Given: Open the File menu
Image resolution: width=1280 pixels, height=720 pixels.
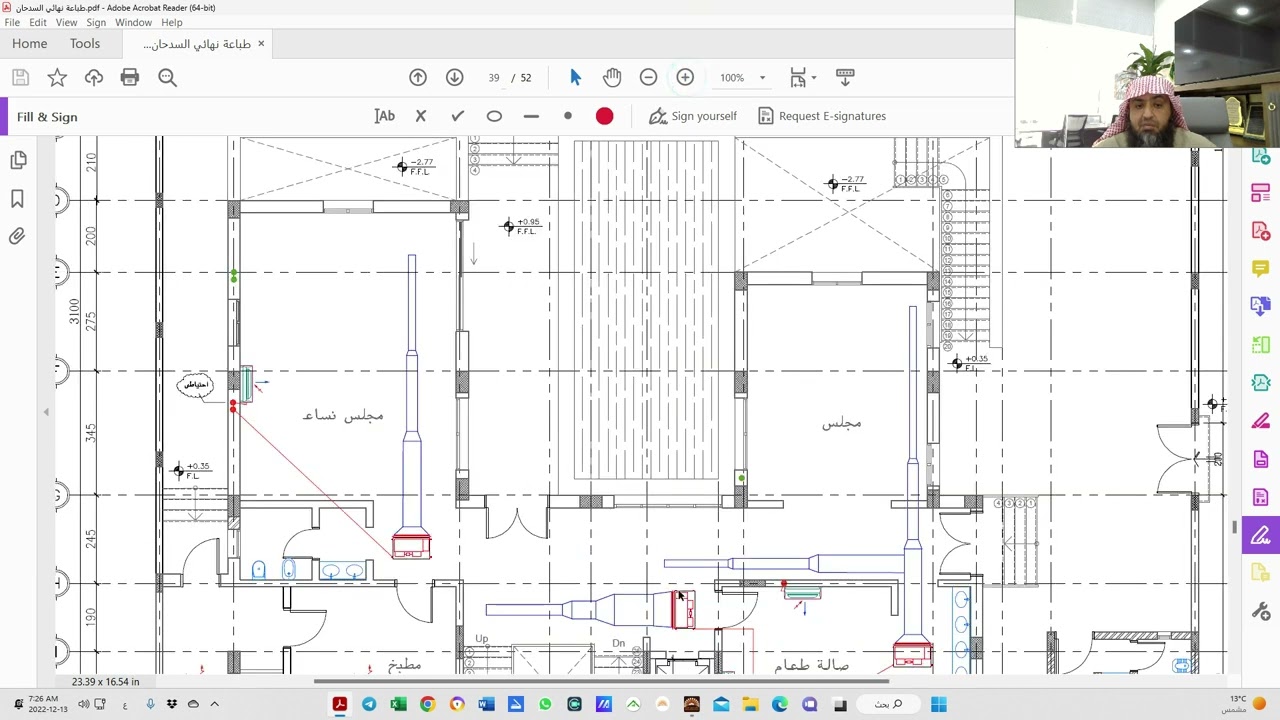Looking at the screenshot, I should click(12, 22).
